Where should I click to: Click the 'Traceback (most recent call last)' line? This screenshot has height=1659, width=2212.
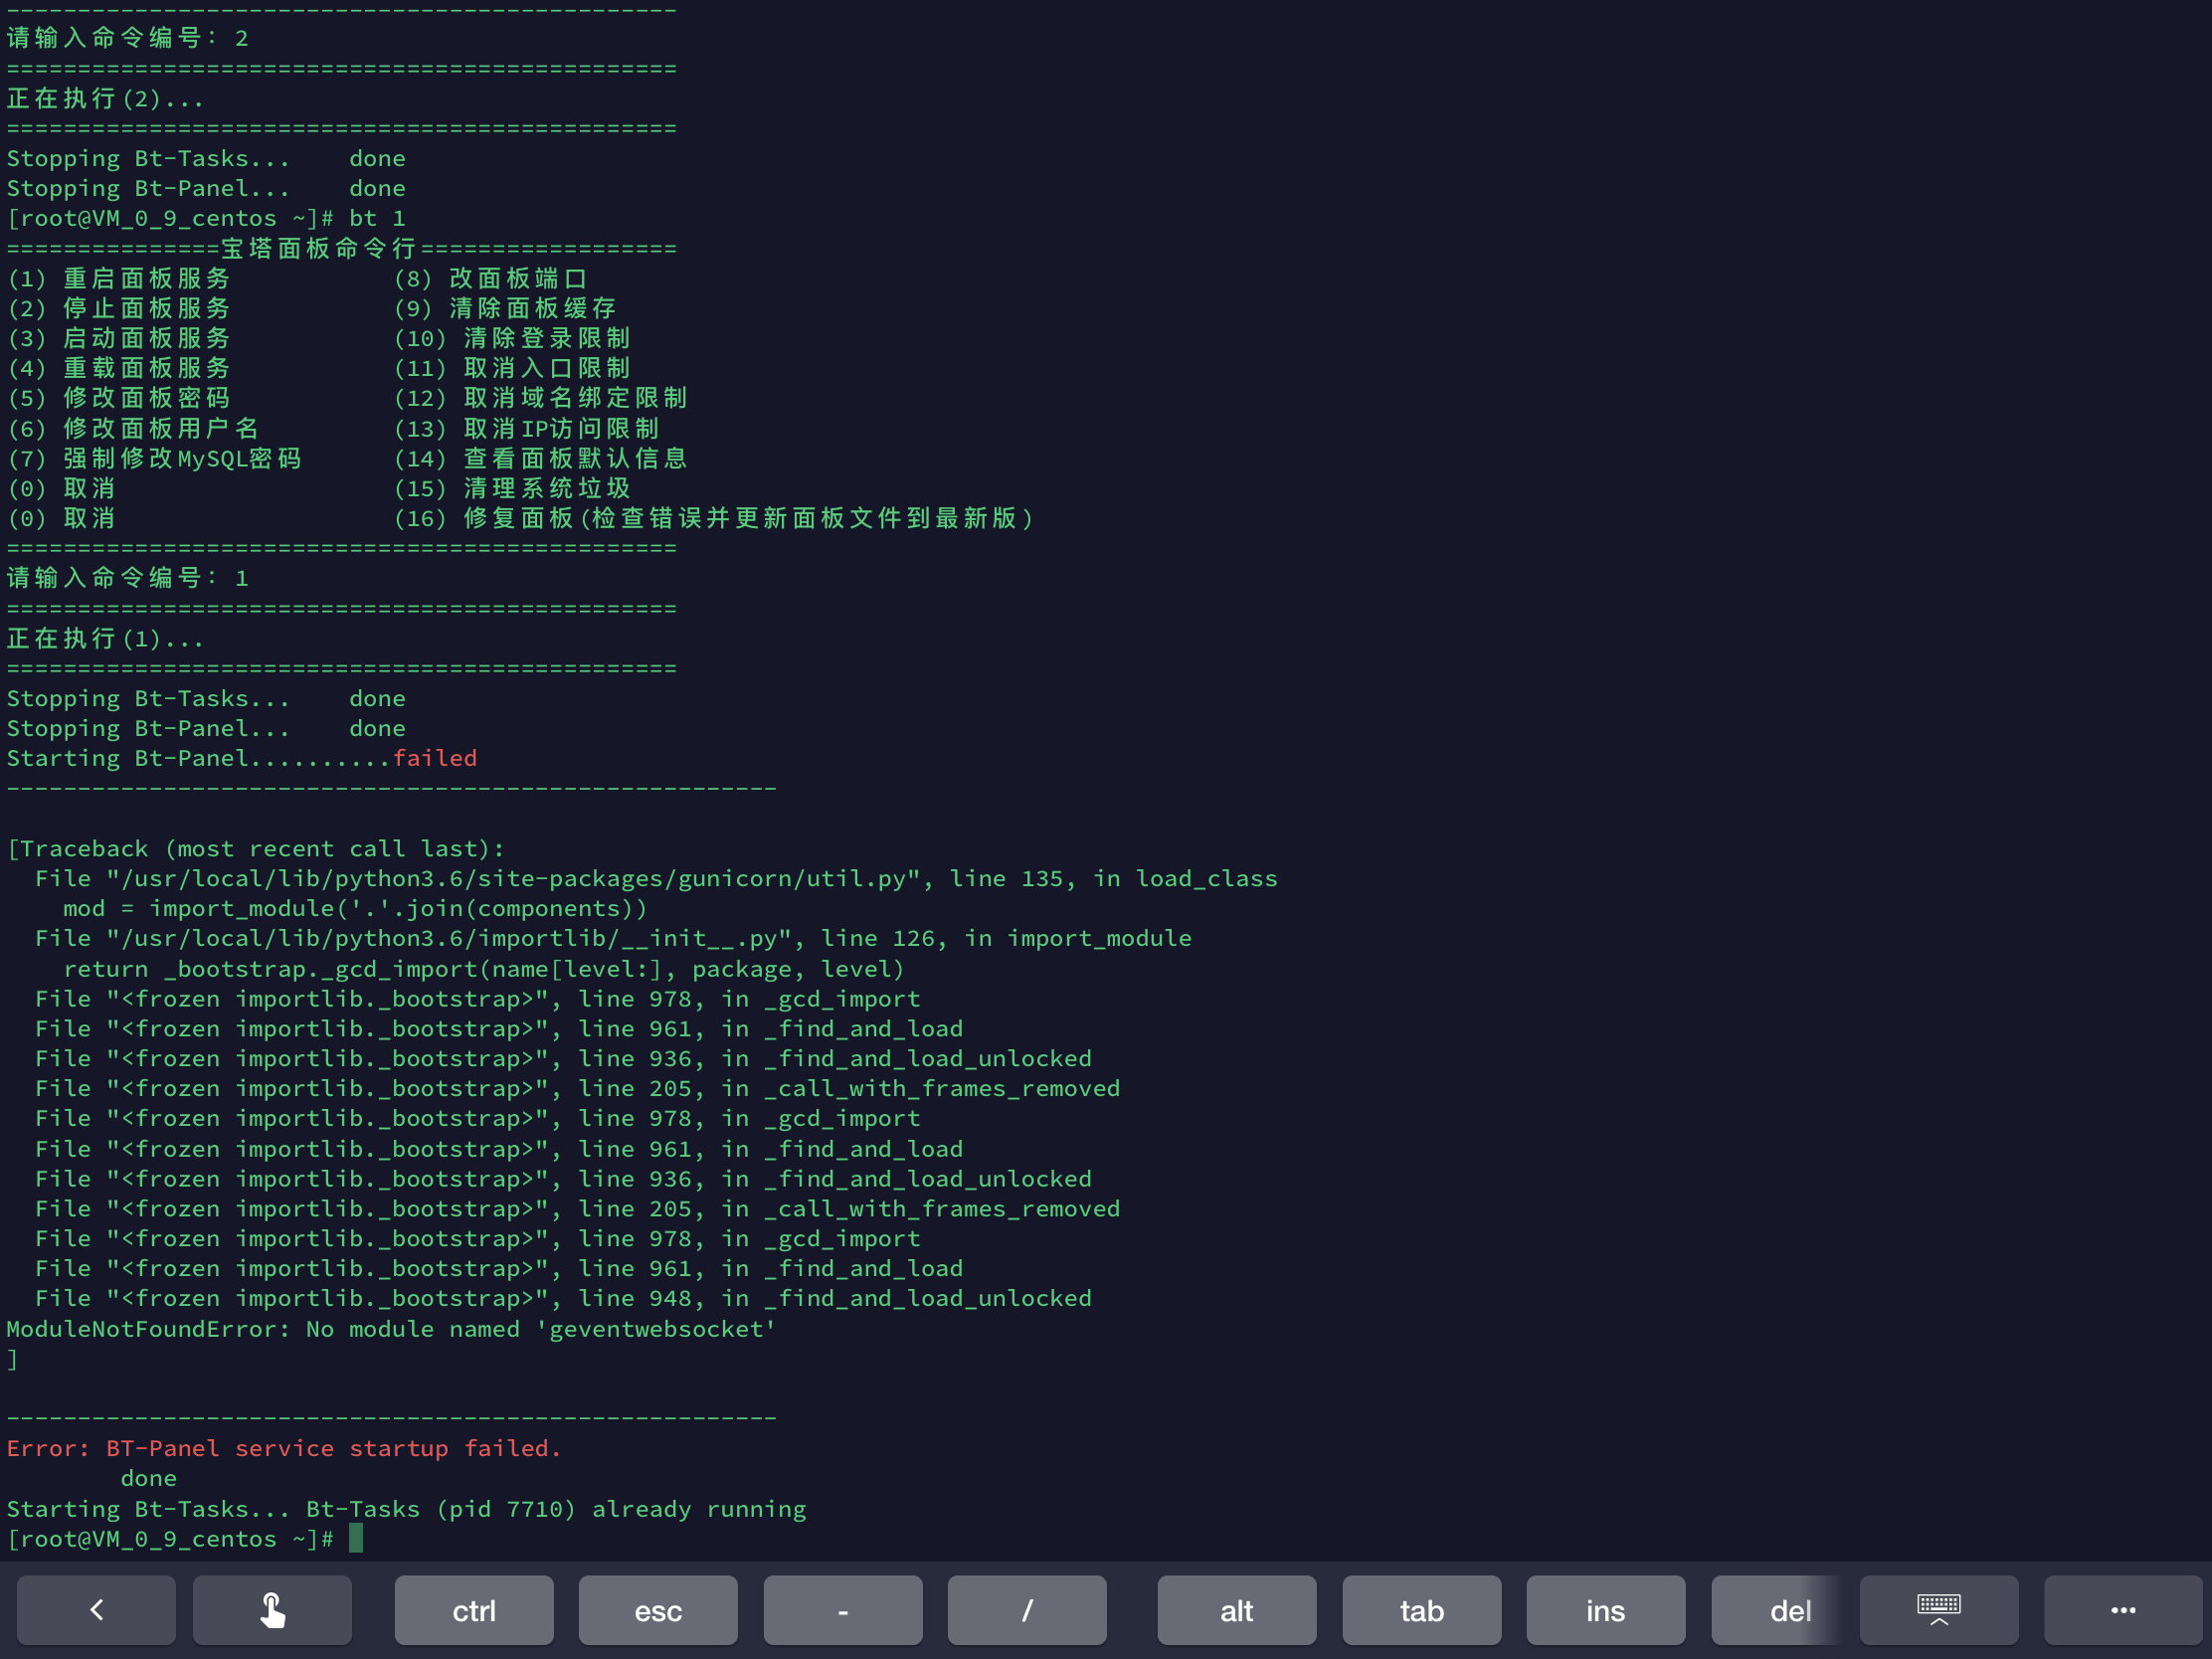pyautogui.click(x=256, y=849)
